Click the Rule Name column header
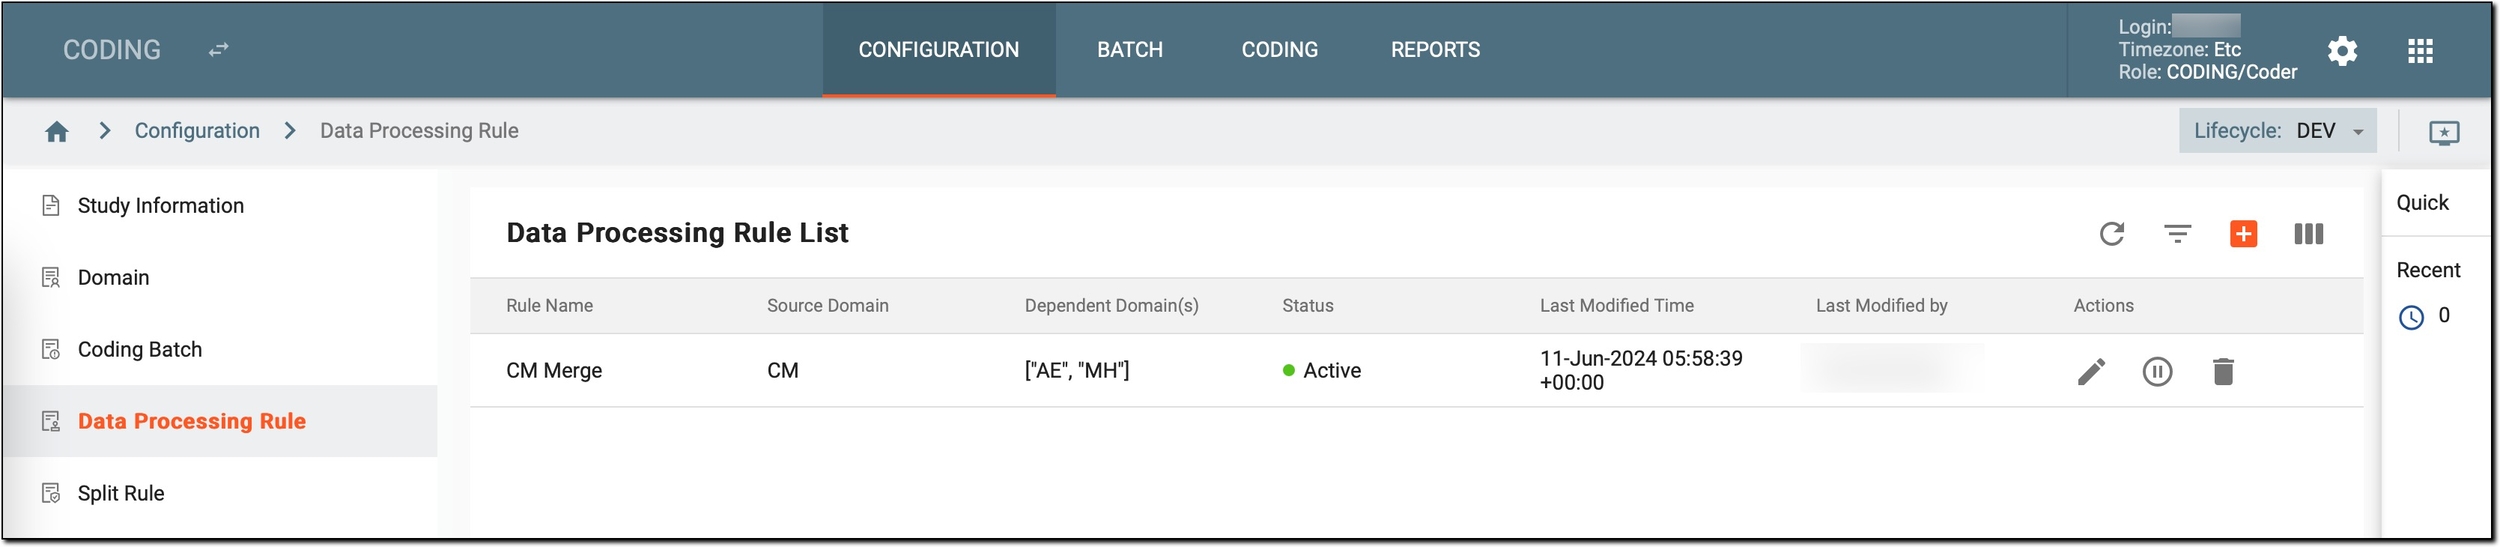2500x547 pixels. 549,306
